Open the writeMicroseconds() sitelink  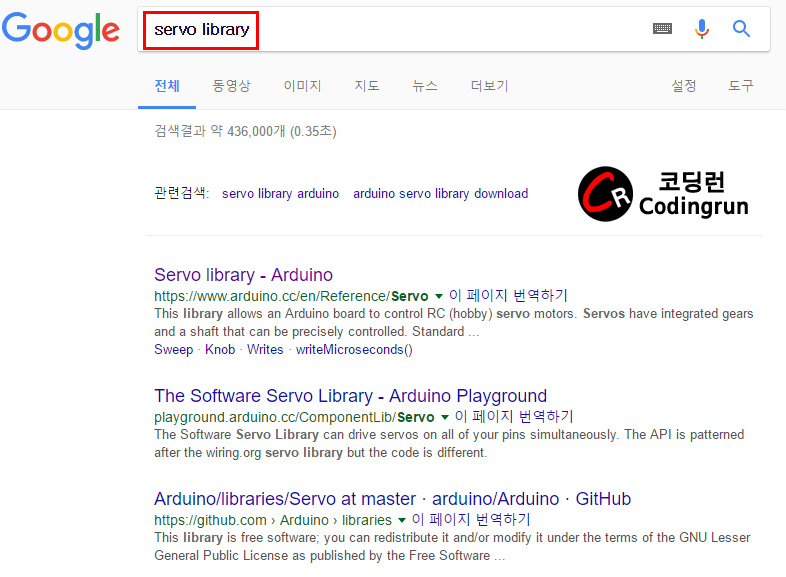coord(354,349)
